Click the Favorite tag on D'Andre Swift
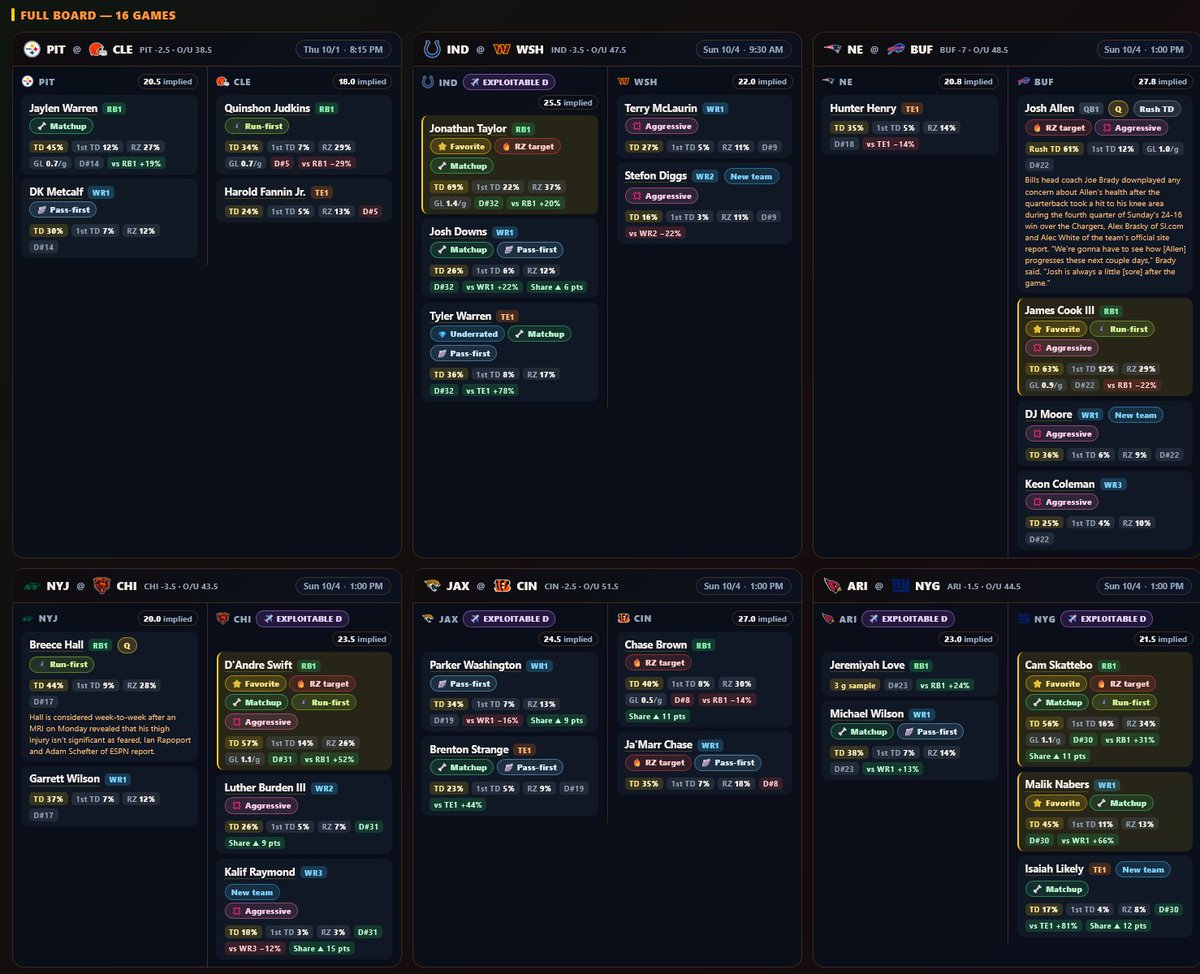This screenshot has width=1200, height=974. (255, 684)
